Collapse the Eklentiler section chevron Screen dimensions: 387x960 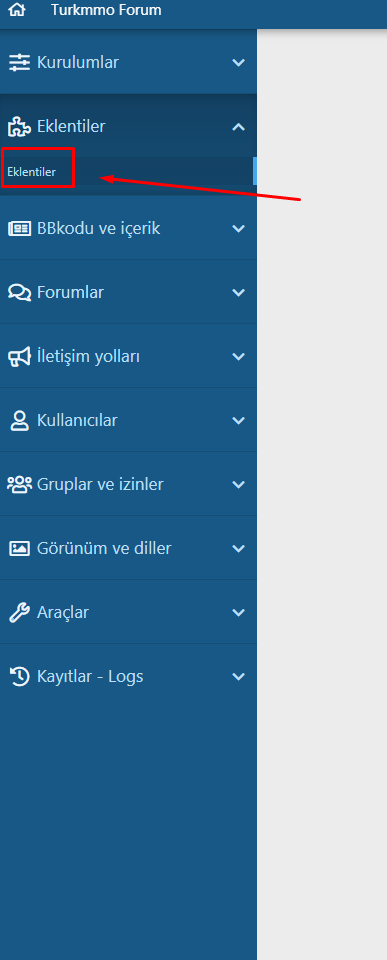pyautogui.click(x=238, y=127)
